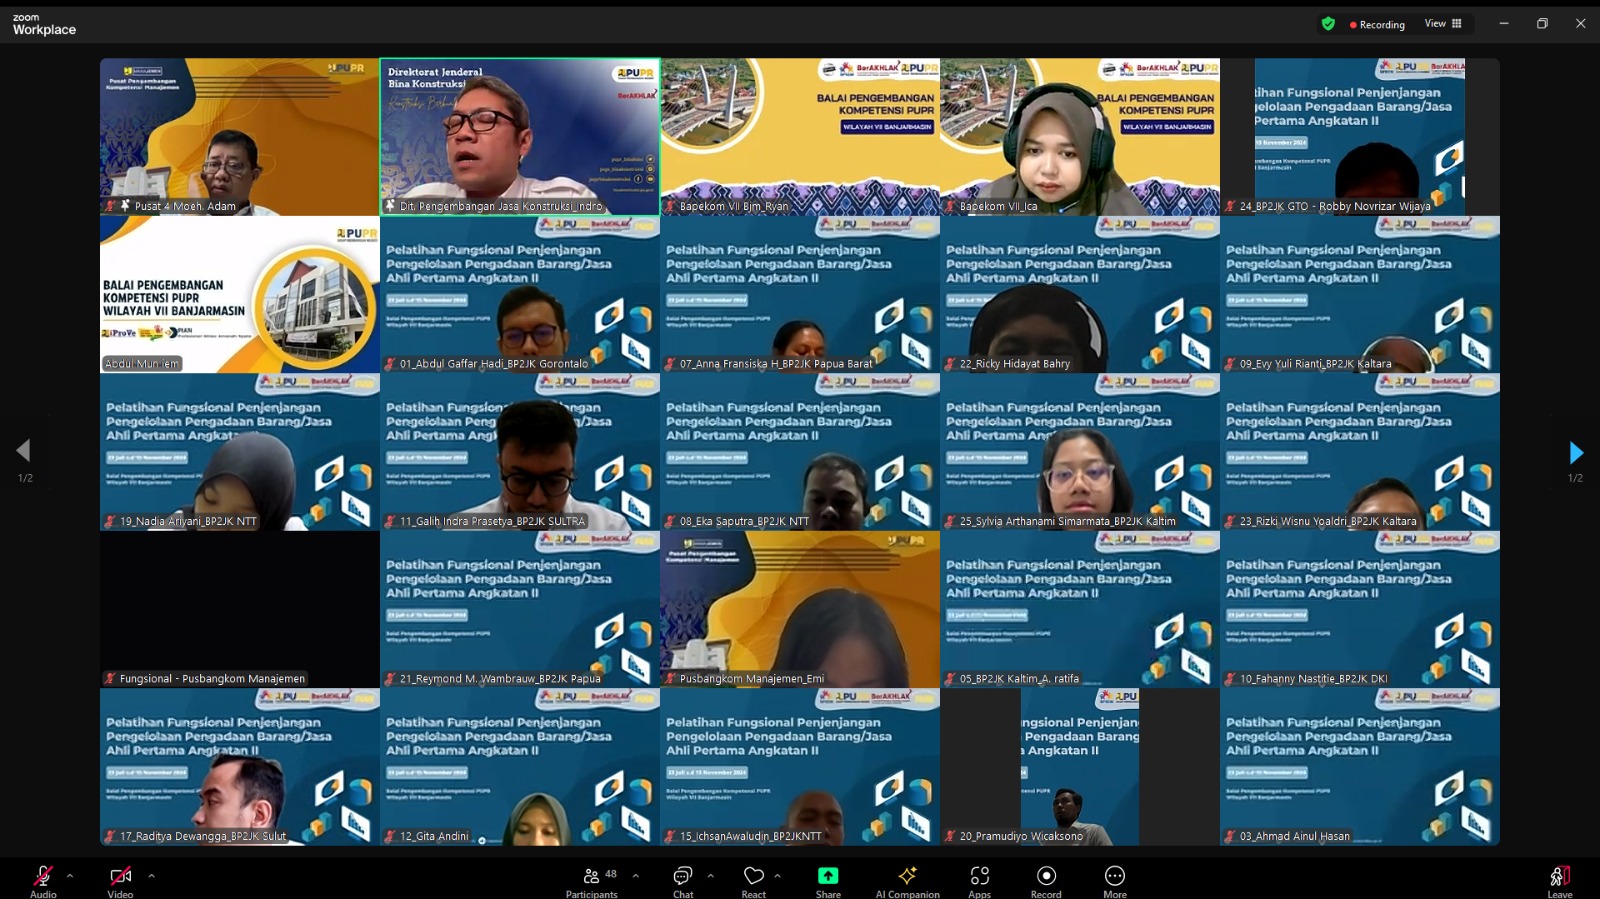The image size is (1600, 899).
Task: Click the red Recording indicator
Action: coord(1377,24)
